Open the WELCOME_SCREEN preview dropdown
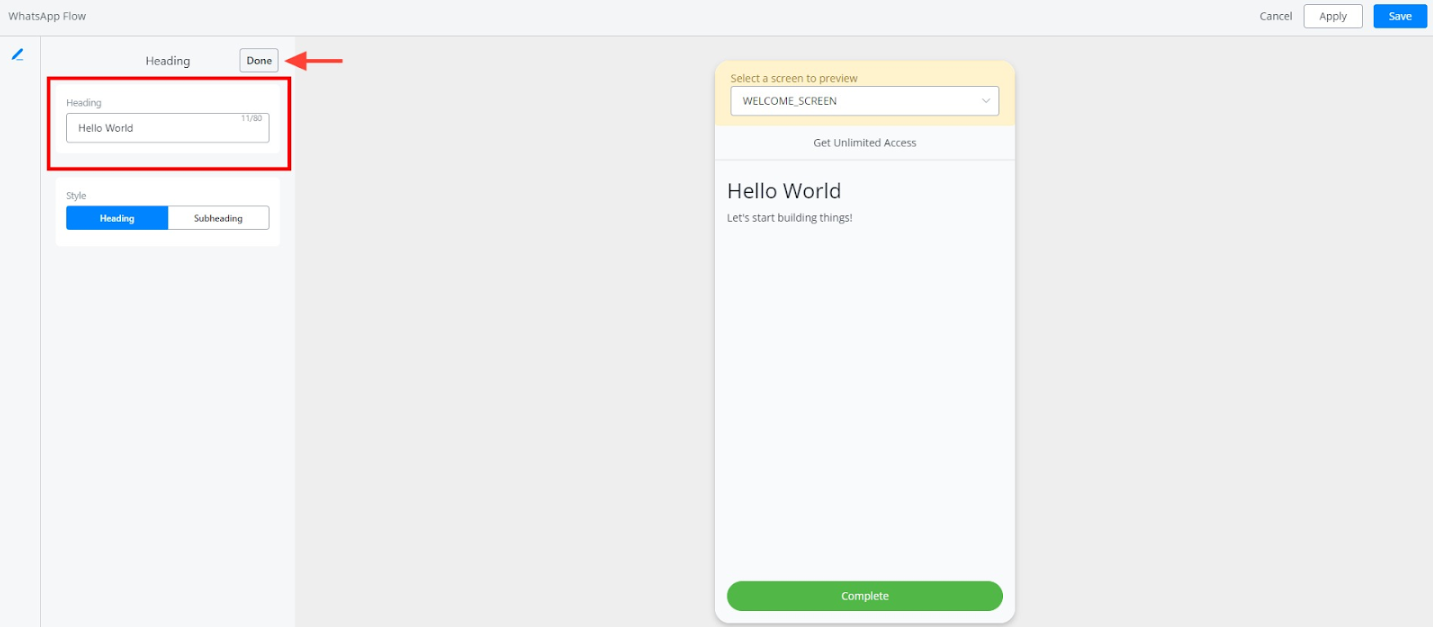1433x627 pixels. tap(863, 101)
